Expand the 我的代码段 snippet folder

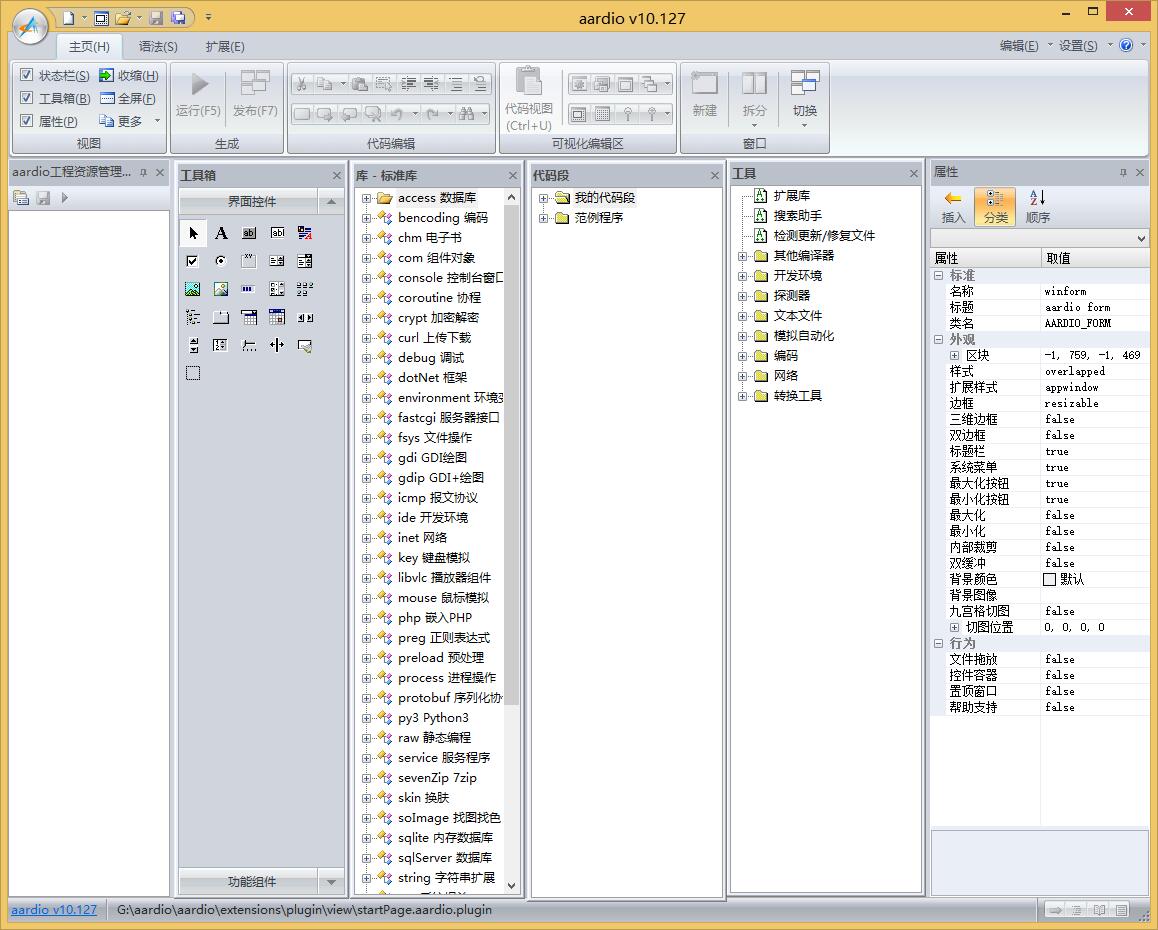pos(544,198)
